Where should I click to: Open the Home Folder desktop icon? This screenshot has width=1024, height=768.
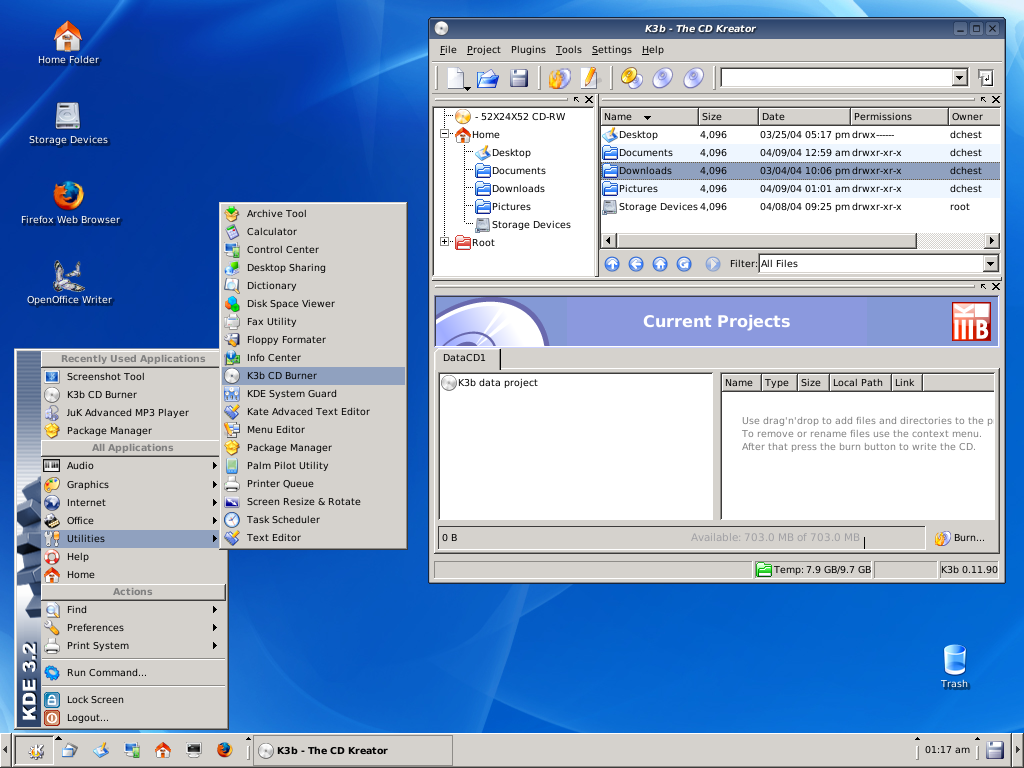68,43
